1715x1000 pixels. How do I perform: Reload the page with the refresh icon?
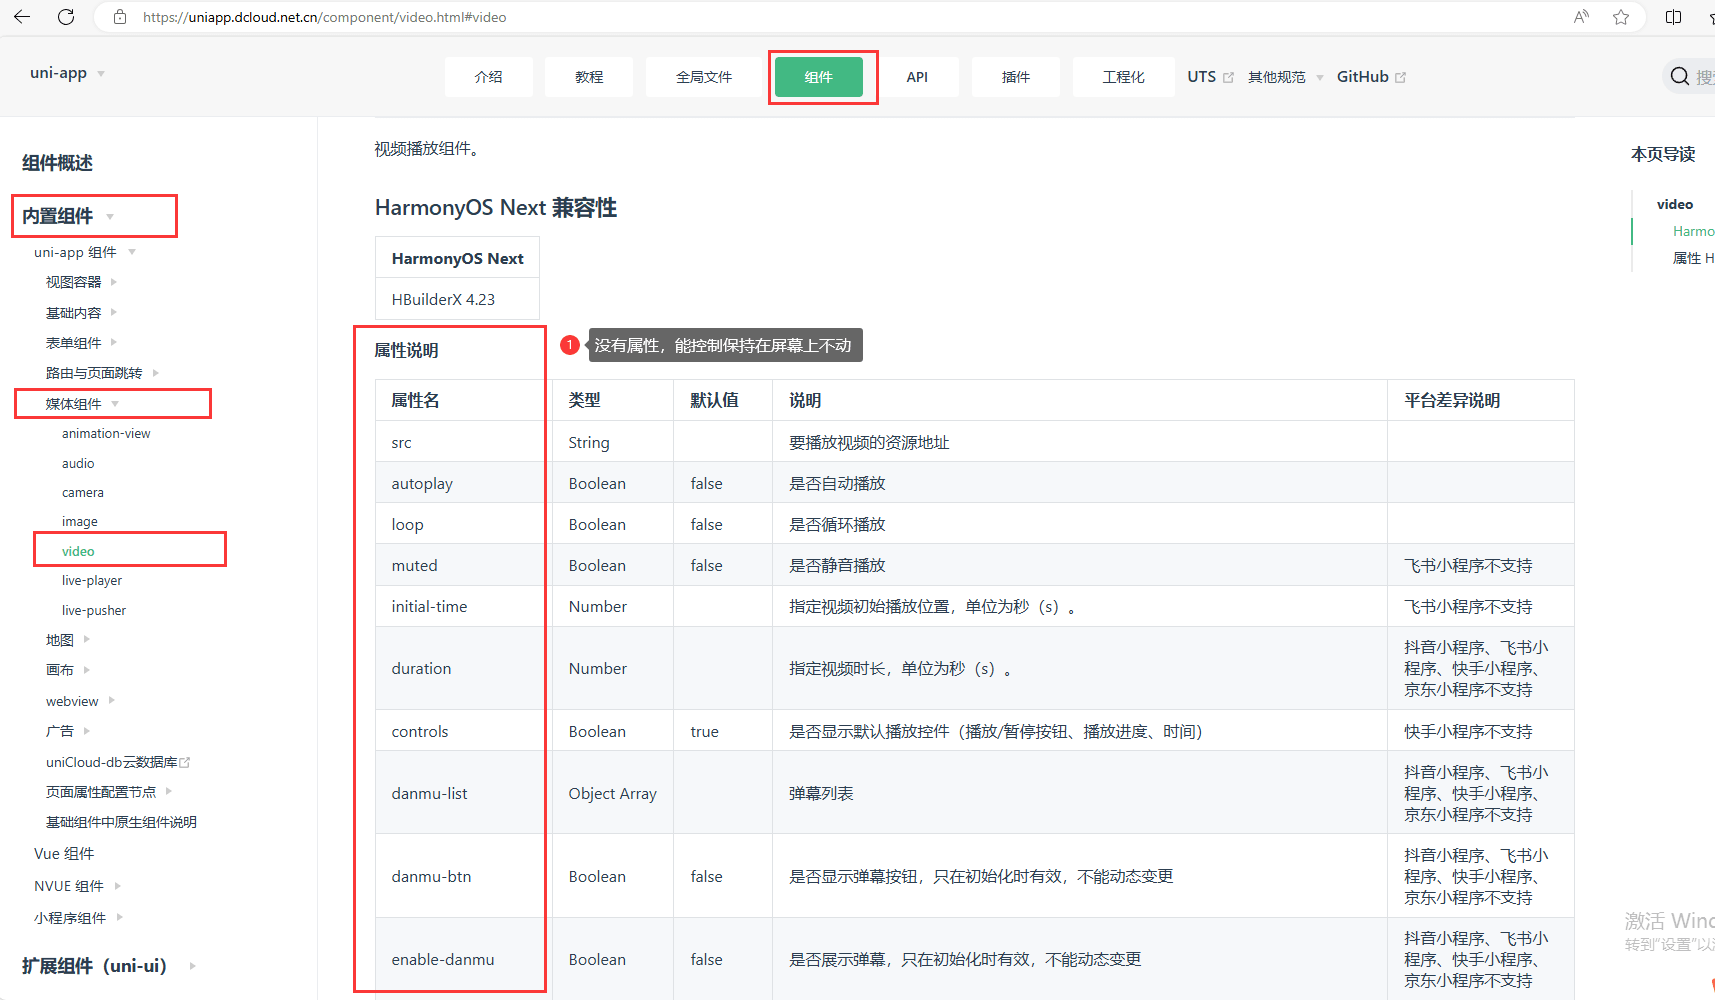point(66,17)
